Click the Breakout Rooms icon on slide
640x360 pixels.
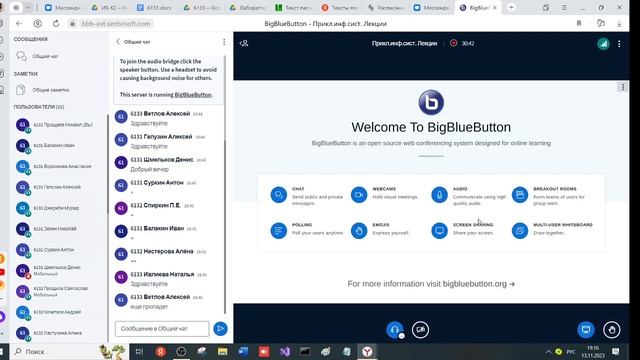coord(520,195)
